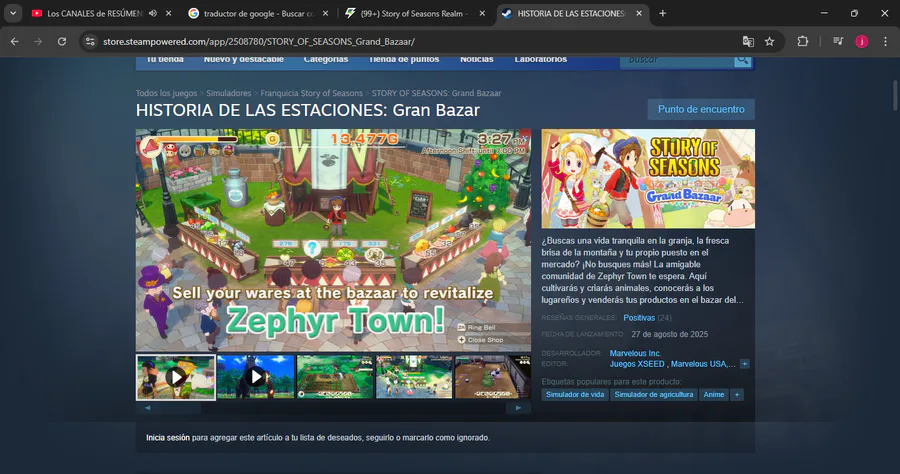Image resolution: width=900 pixels, height=474 pixels.
Task: Open a new browser tab
Action: coord(662,13)
